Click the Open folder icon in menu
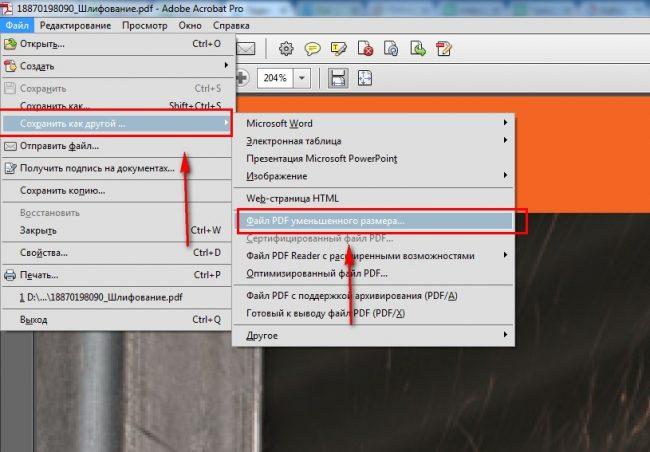The width and height of the screenshot is (650, 452). click(x=10, y=44)
